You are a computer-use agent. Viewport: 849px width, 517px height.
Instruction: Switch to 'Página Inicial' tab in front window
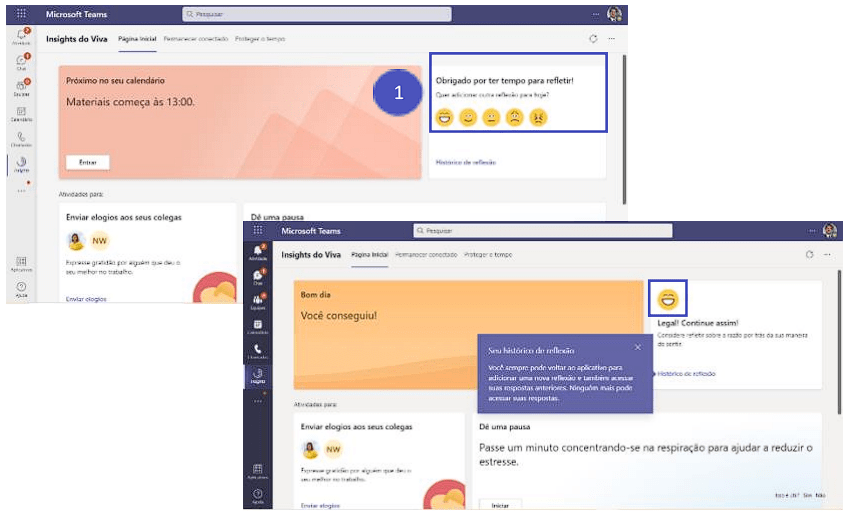(369, 254)
